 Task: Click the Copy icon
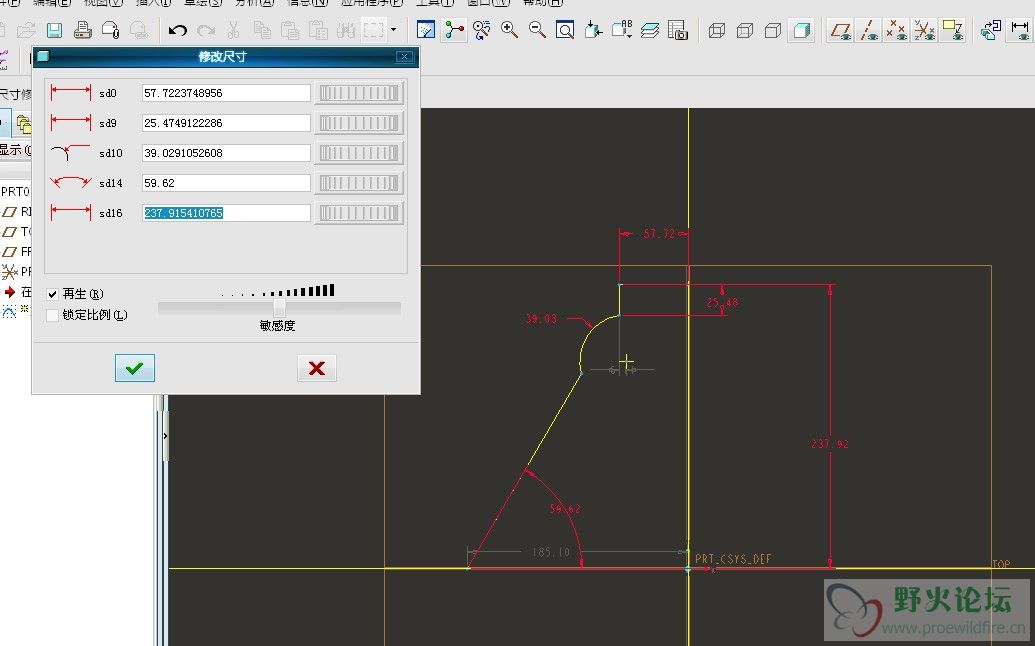point(262,30)
